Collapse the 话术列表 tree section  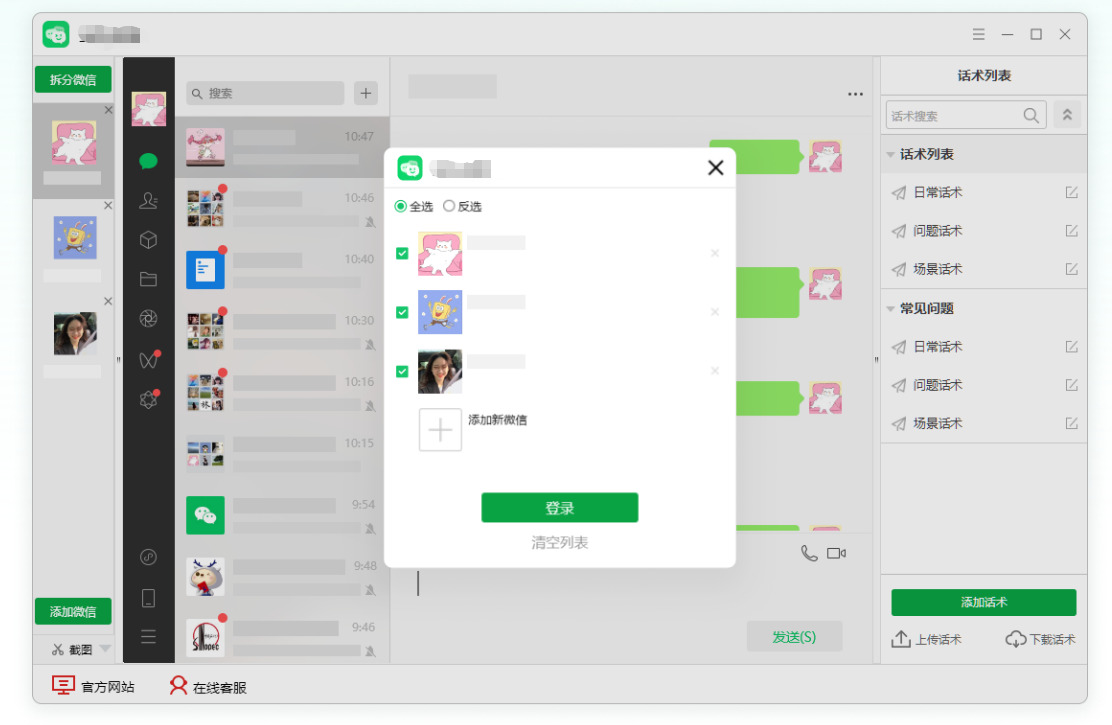coord(890,155)
